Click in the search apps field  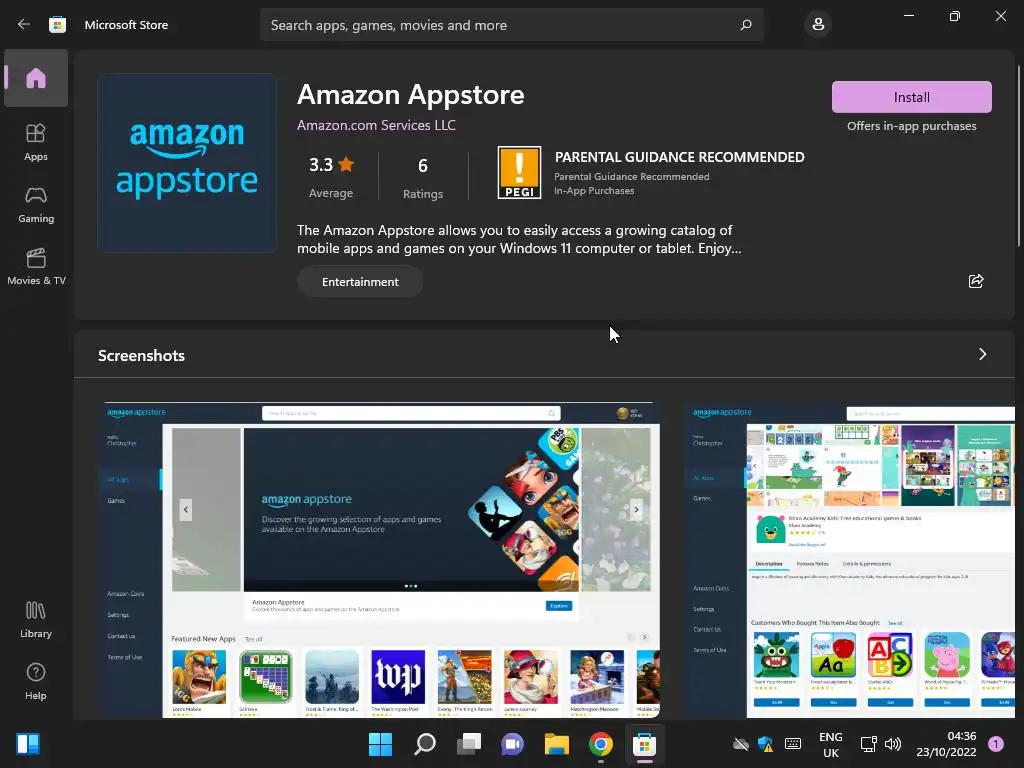click(512, 25)
